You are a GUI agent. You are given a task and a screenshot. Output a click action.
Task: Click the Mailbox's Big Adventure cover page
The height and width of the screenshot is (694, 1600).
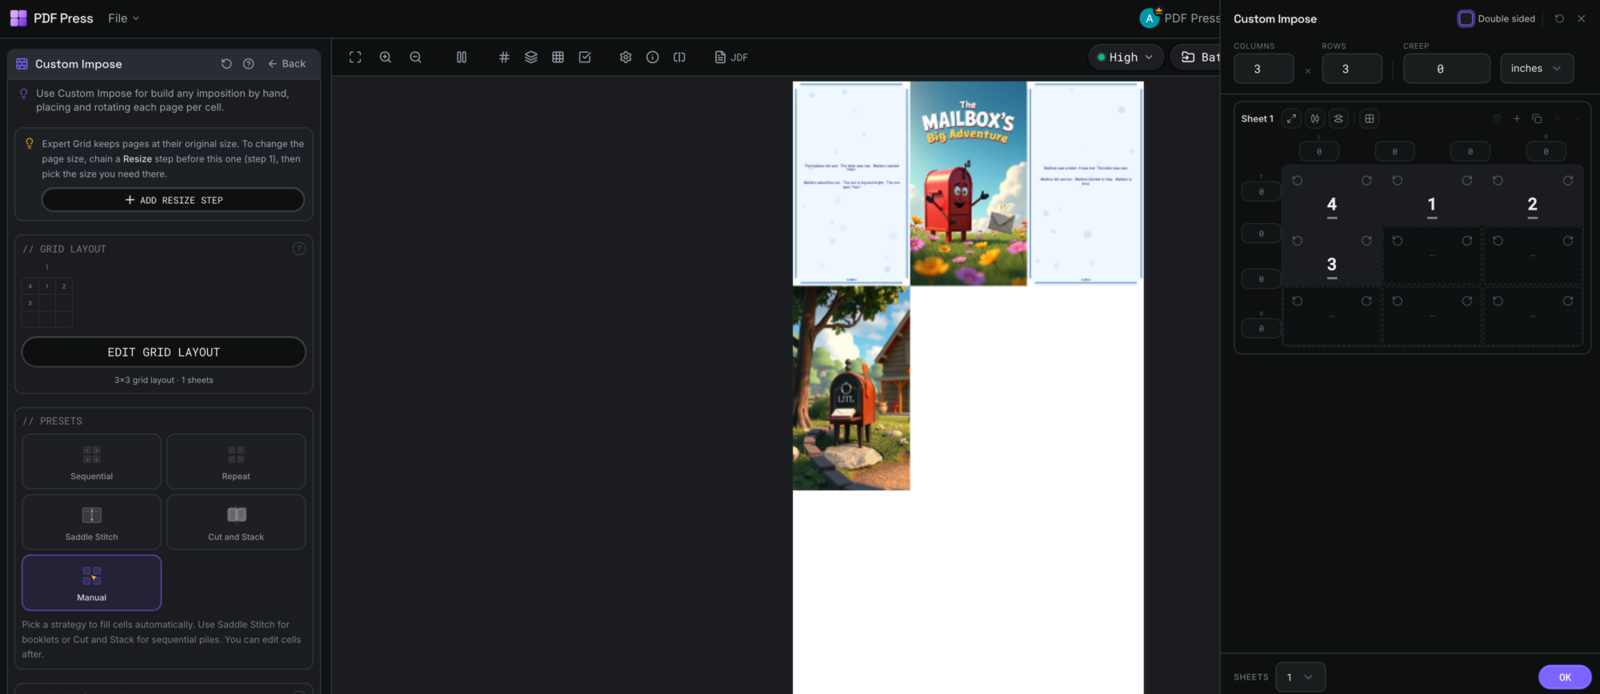click(968, 184)
